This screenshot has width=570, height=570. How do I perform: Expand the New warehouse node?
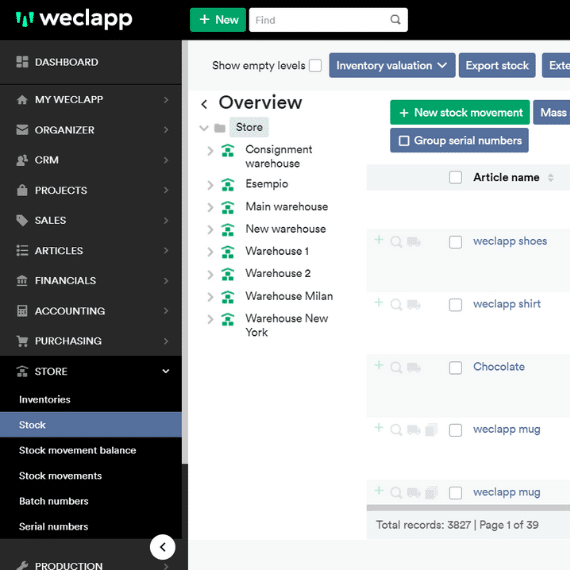tap(210, 230)
